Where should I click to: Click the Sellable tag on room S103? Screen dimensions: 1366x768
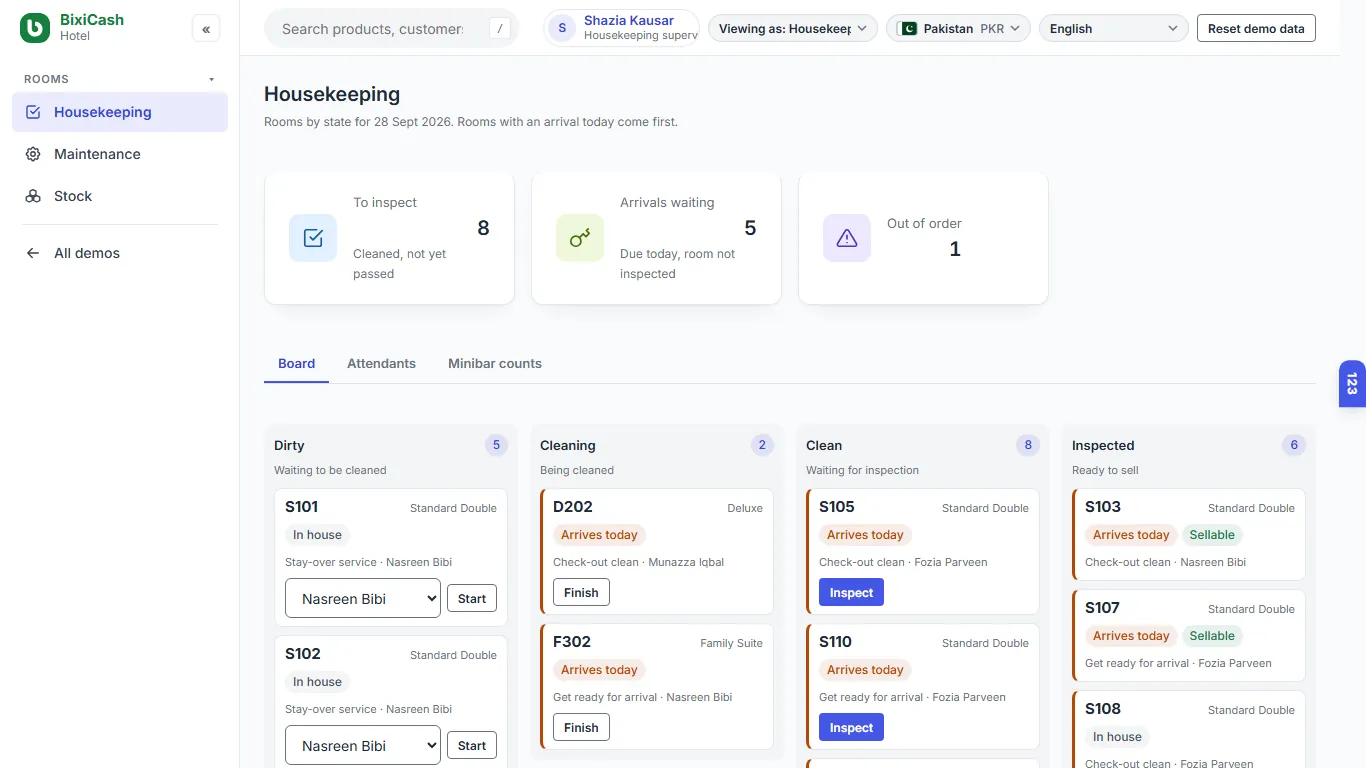pyautogui.click(x=1212, y=535)
